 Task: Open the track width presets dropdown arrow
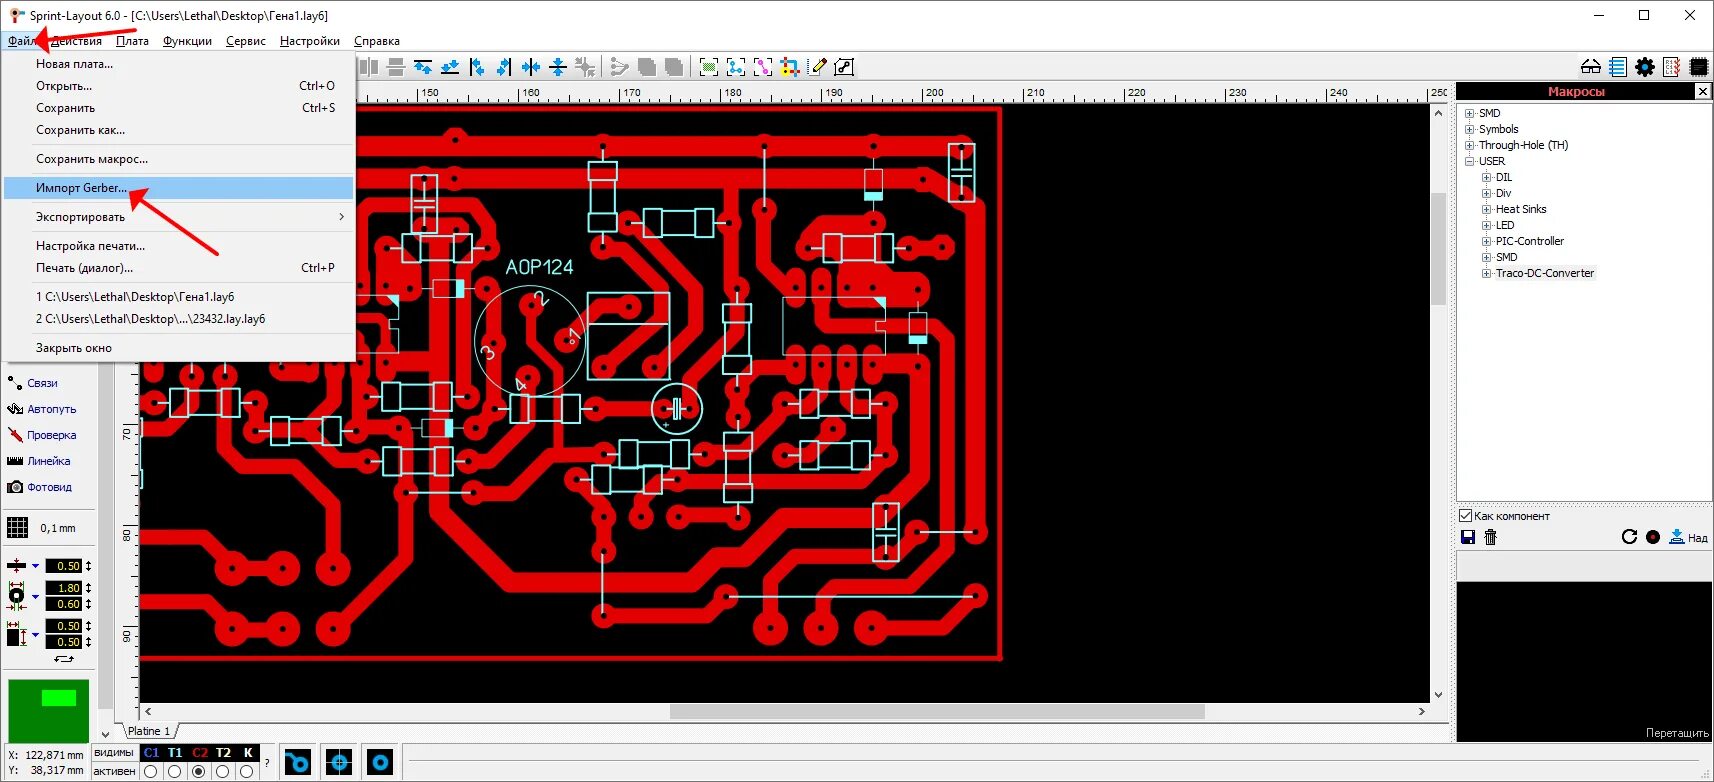36,566
